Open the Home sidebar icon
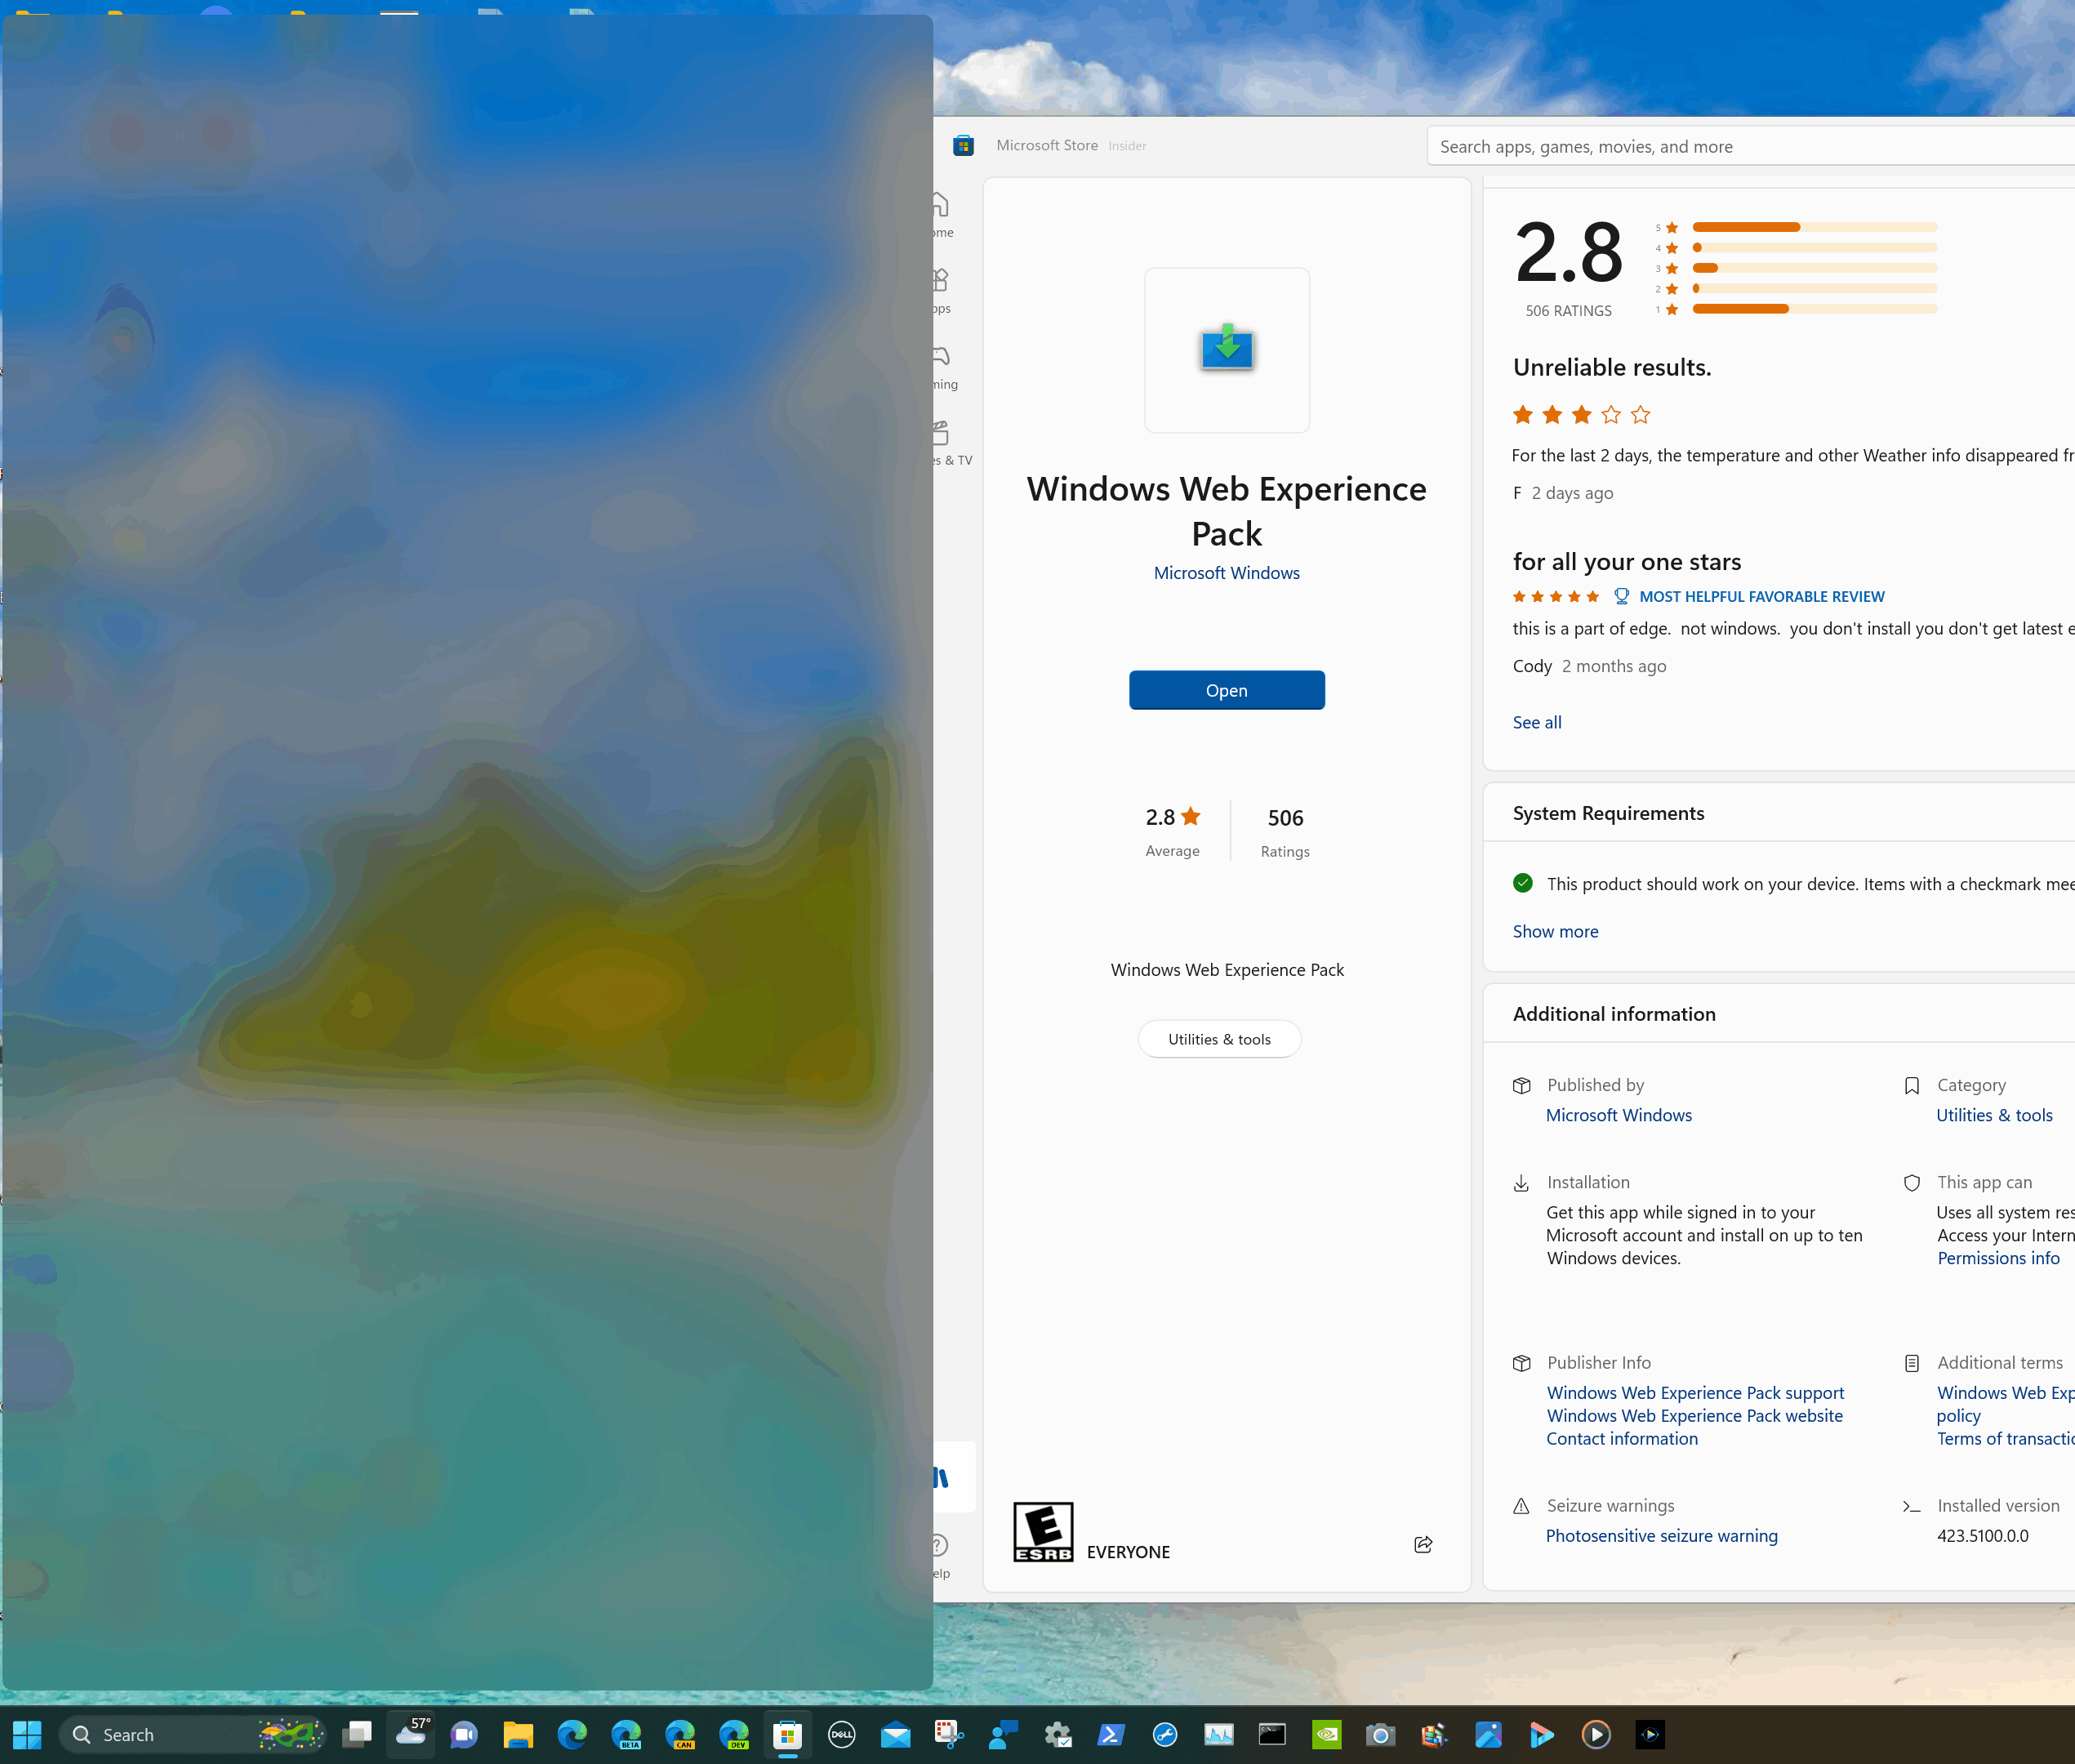The width and height of the screenshot is (2075, 1764). coord(941,204)
